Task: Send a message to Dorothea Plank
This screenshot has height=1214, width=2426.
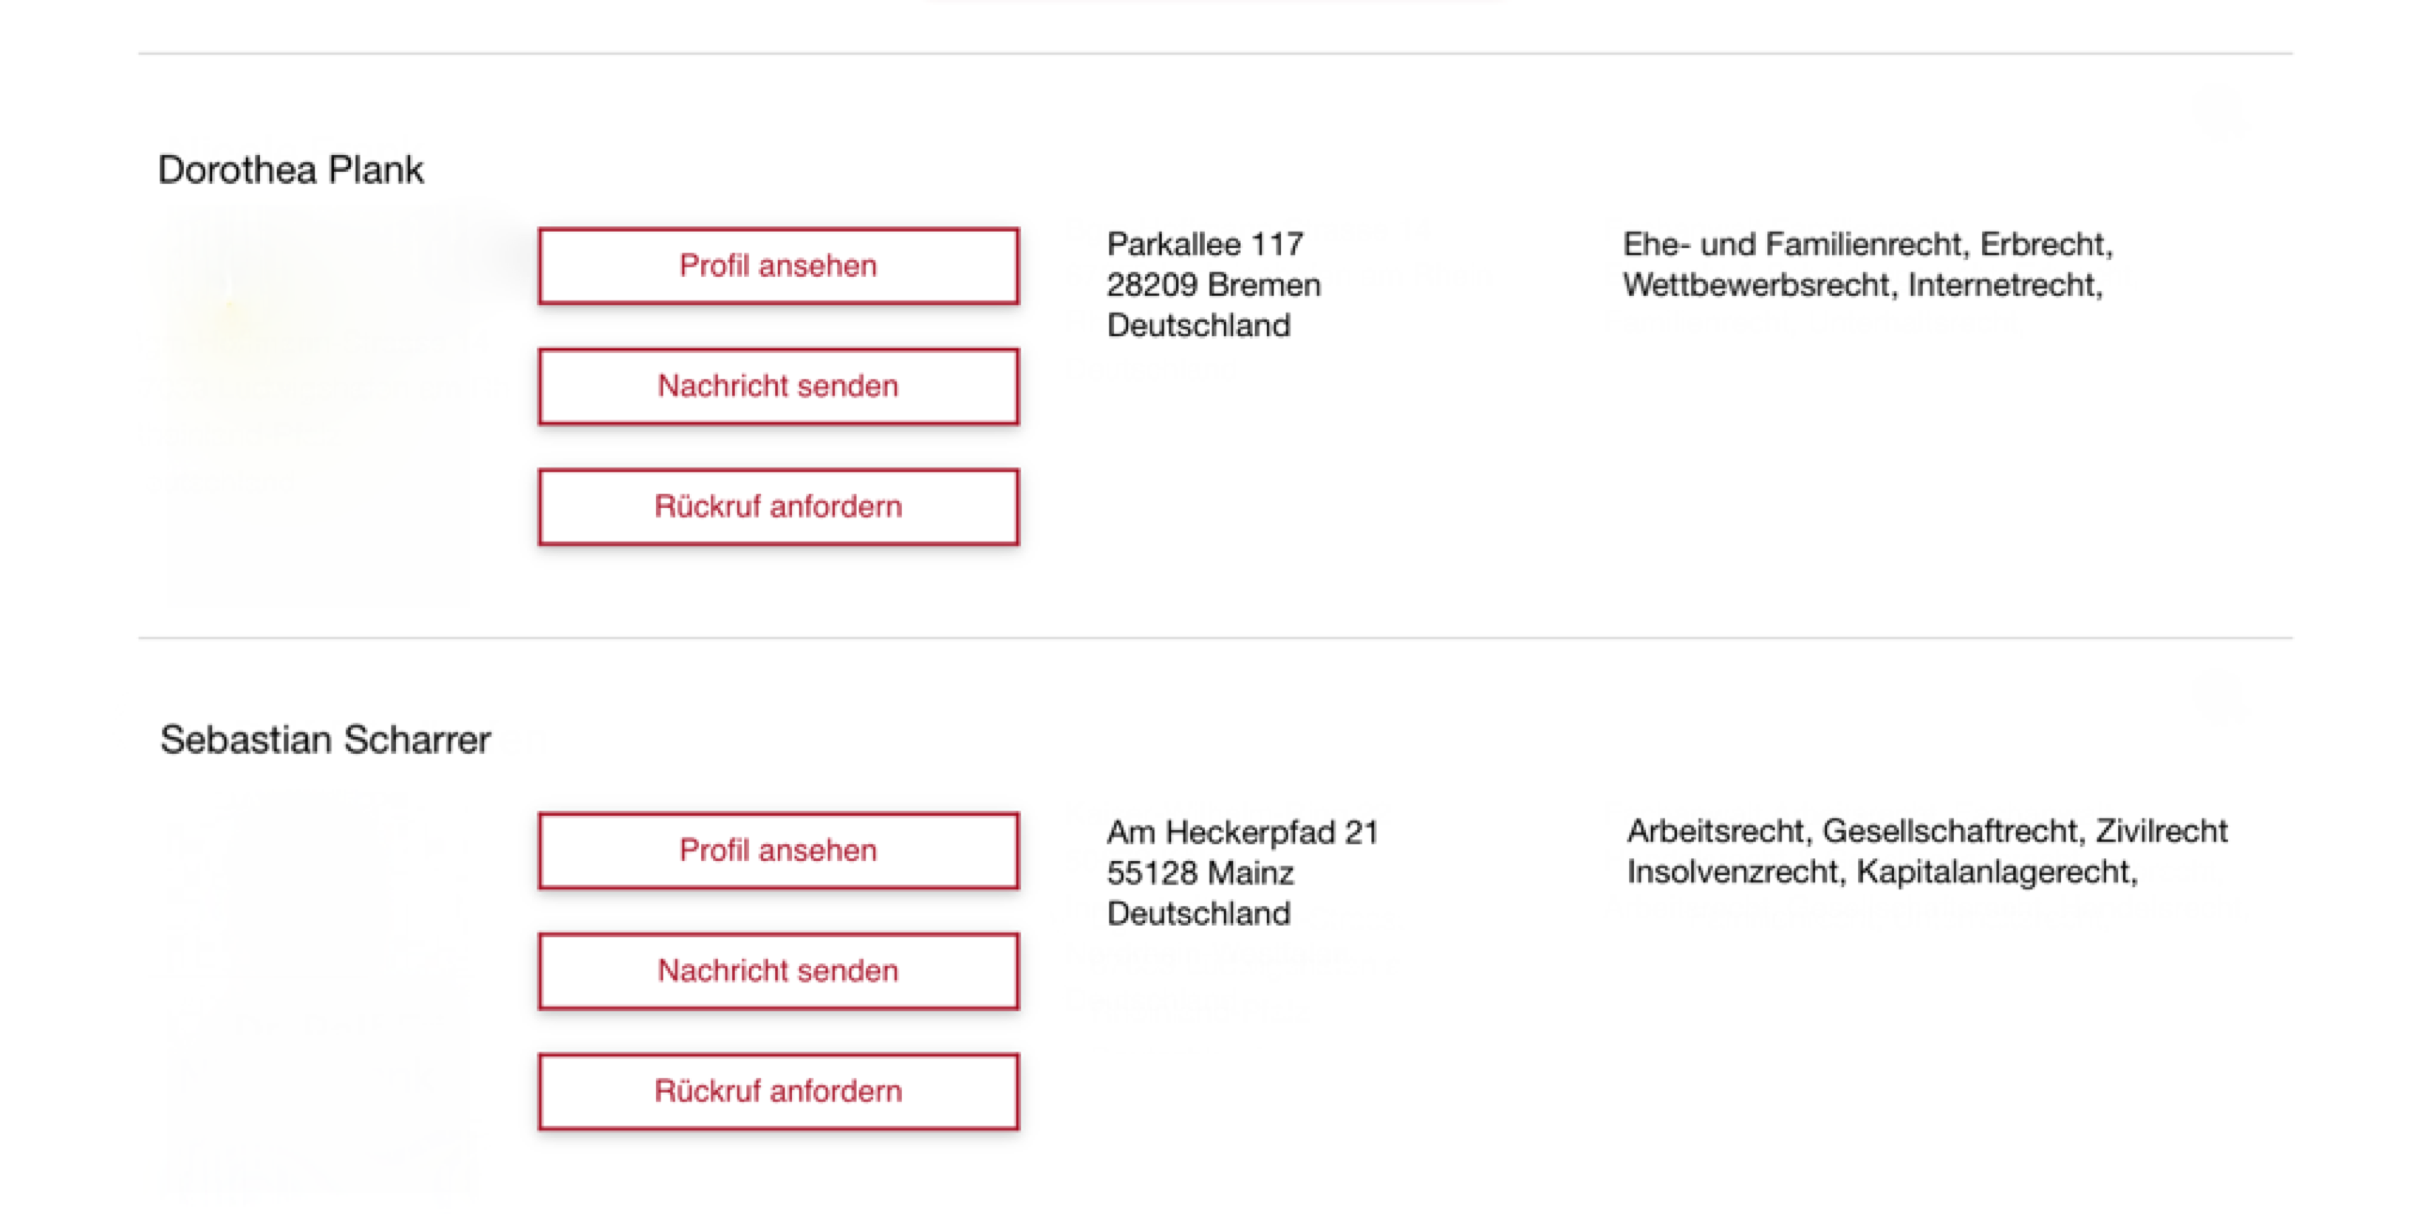Action: click(x=778, y=386)
